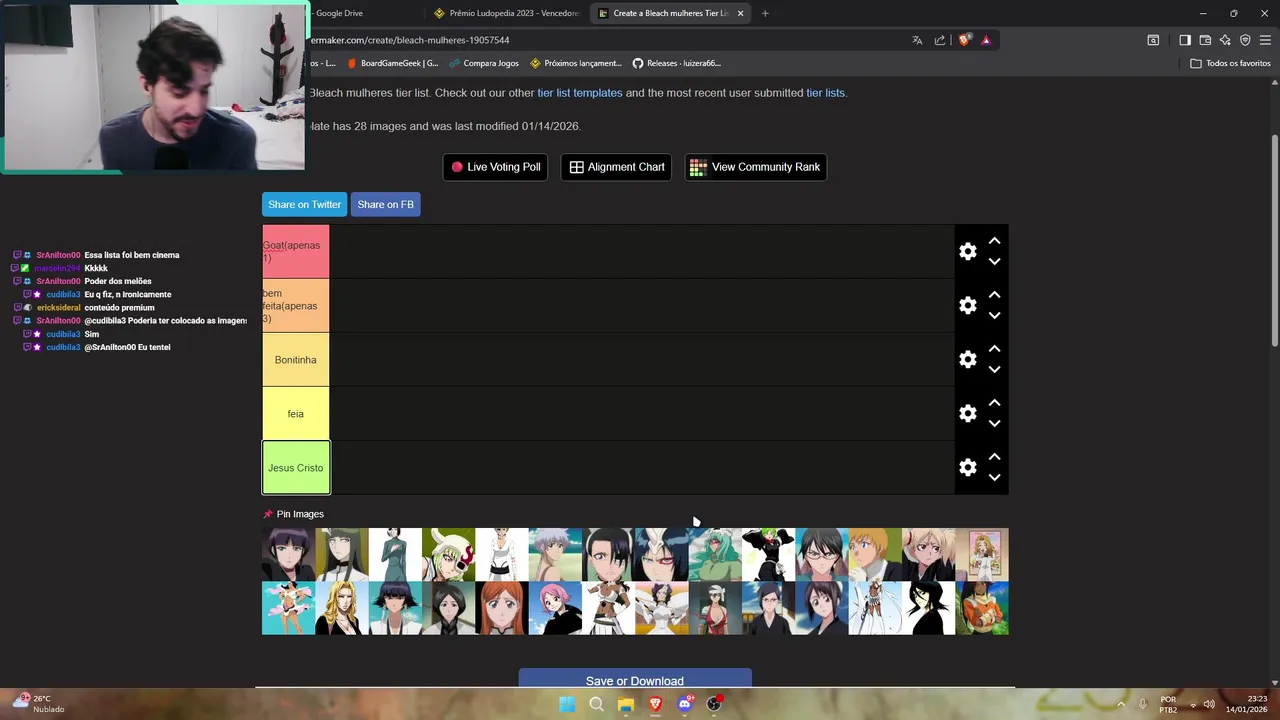1280x720 pixels.
Task: Open Live Voting Poll
Action: [496, 167]
